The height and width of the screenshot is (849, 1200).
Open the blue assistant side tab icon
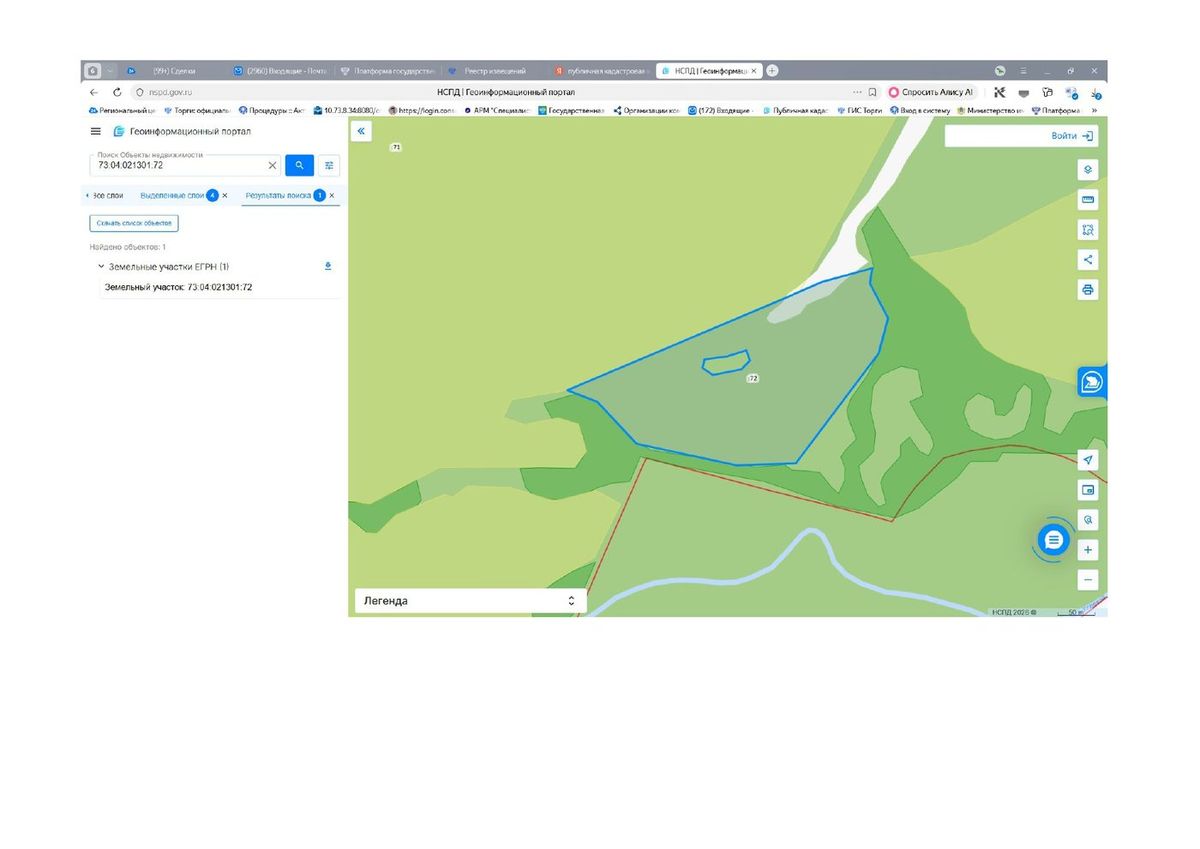pyautogui.click(x=1092, y=382)
